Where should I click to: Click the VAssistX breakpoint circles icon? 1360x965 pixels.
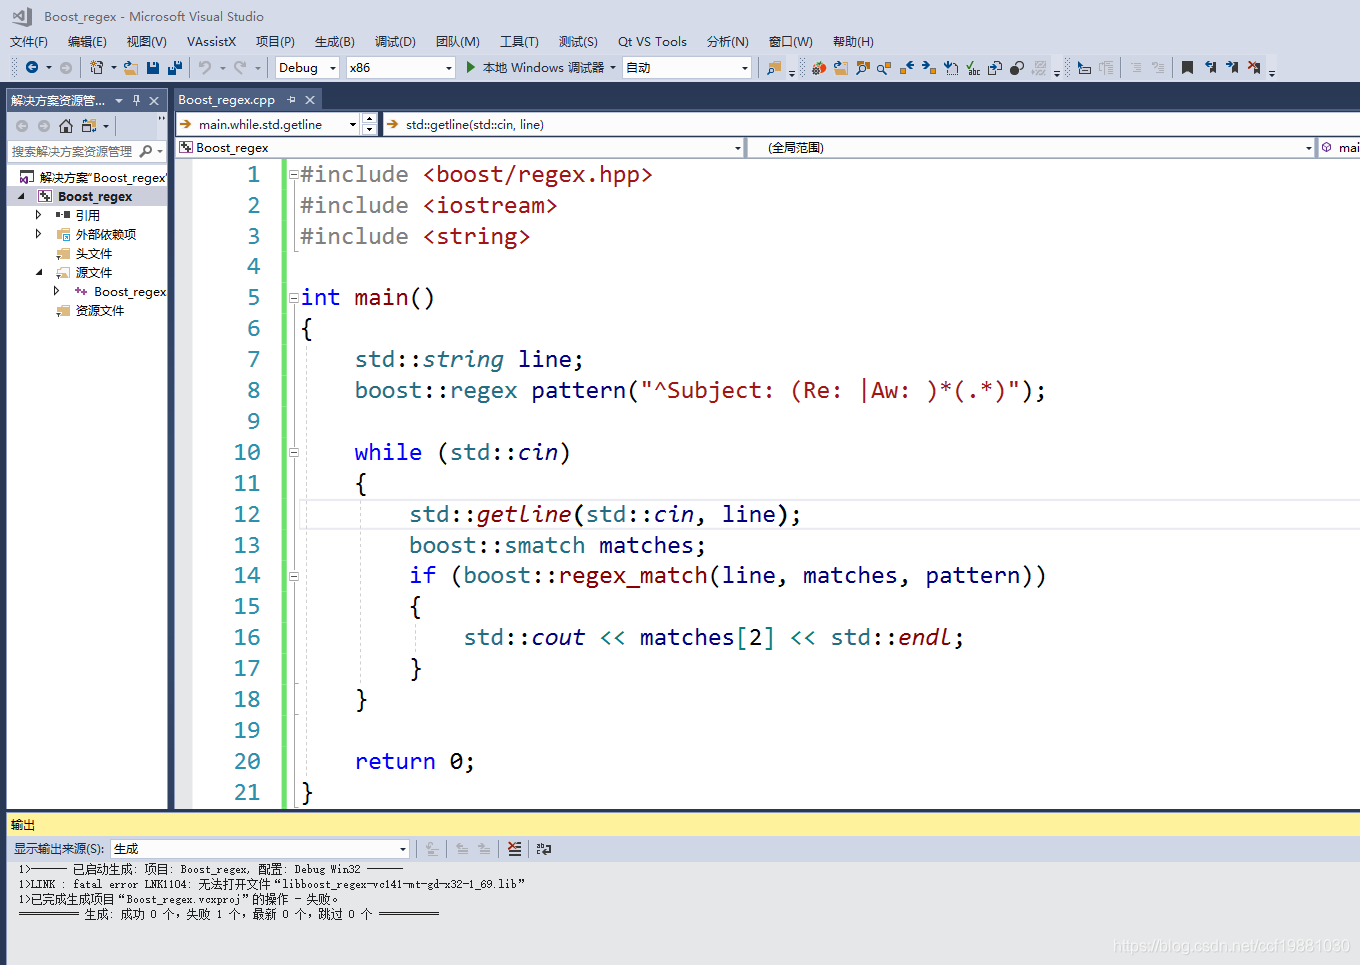1016,67
